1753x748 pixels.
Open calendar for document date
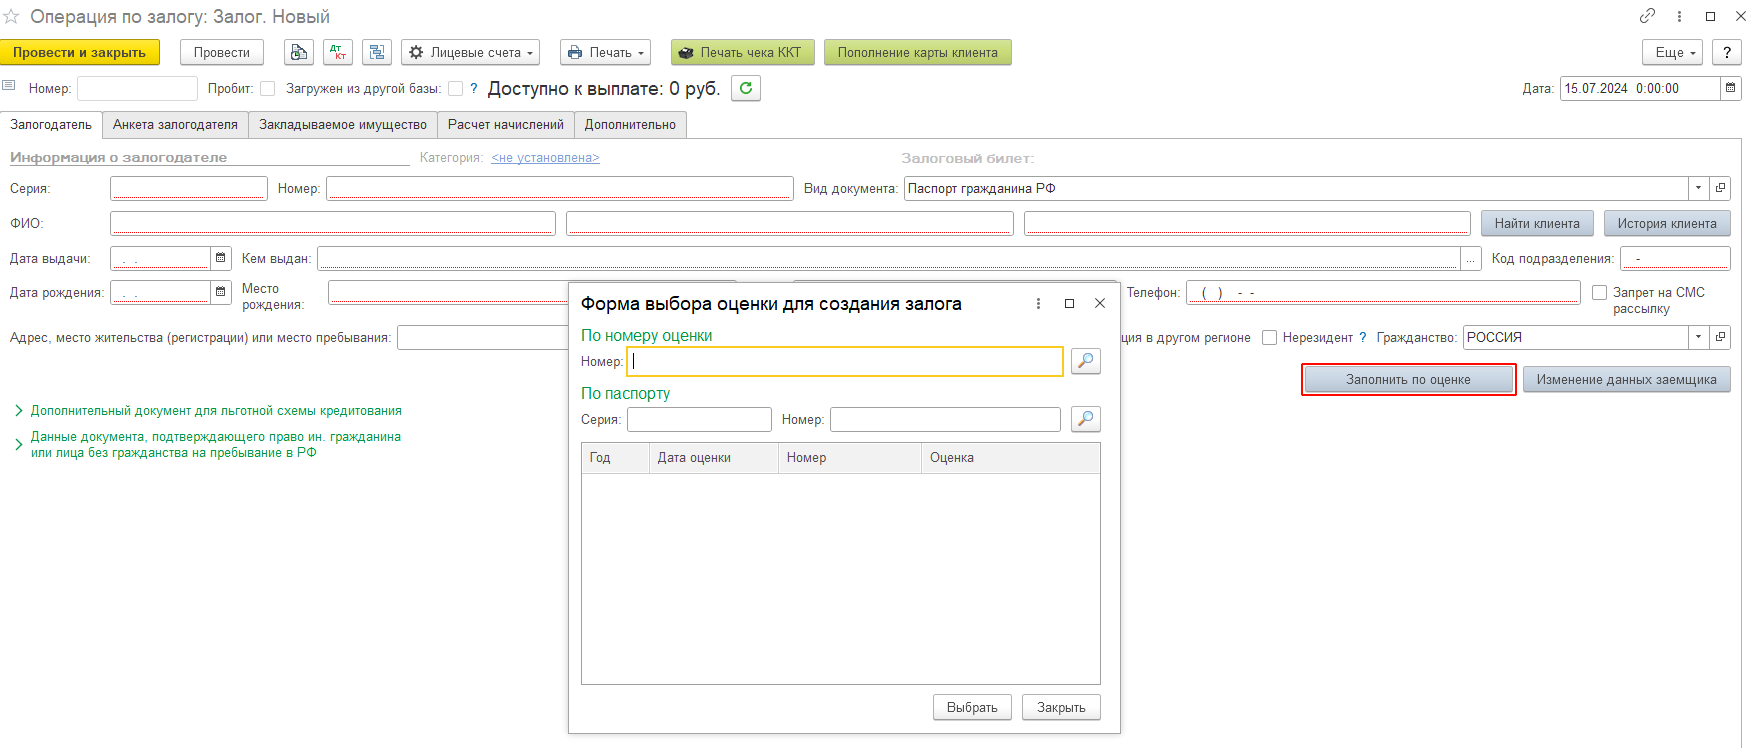click(1730, 88)
